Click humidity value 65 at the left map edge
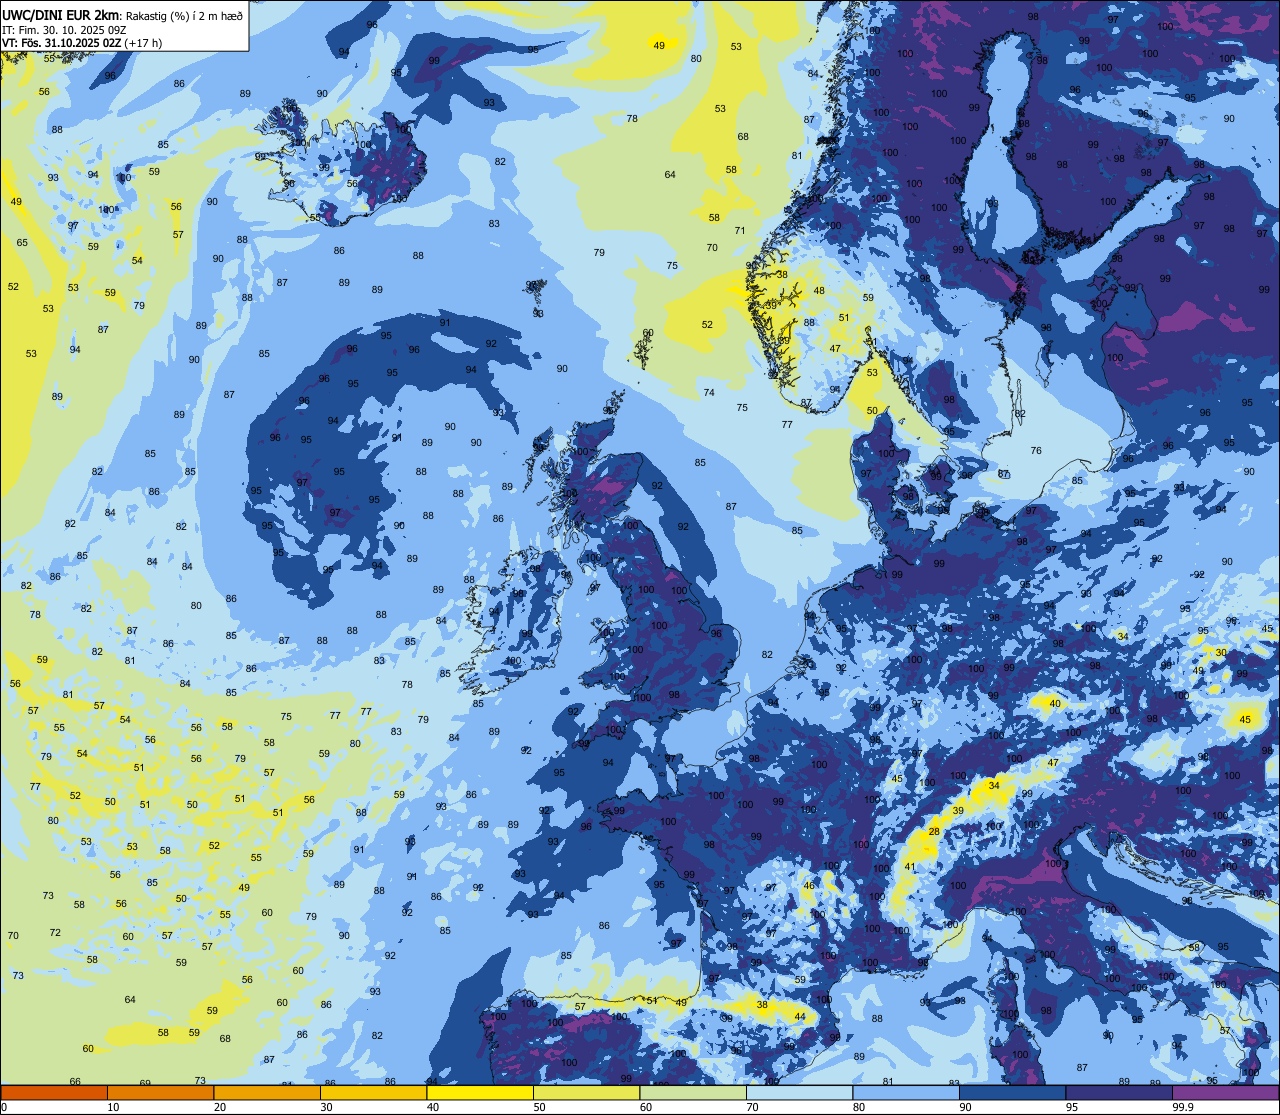 tap(22, 243)
